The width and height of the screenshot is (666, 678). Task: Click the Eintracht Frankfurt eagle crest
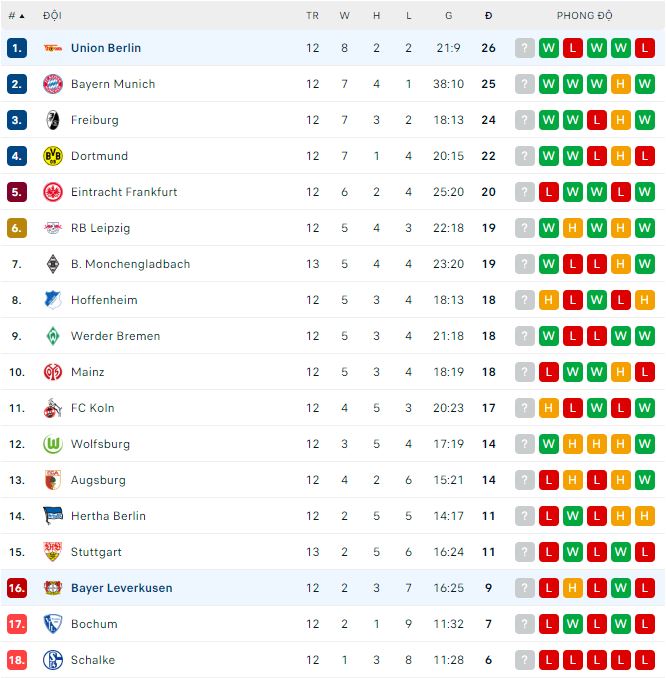[53, 192]
